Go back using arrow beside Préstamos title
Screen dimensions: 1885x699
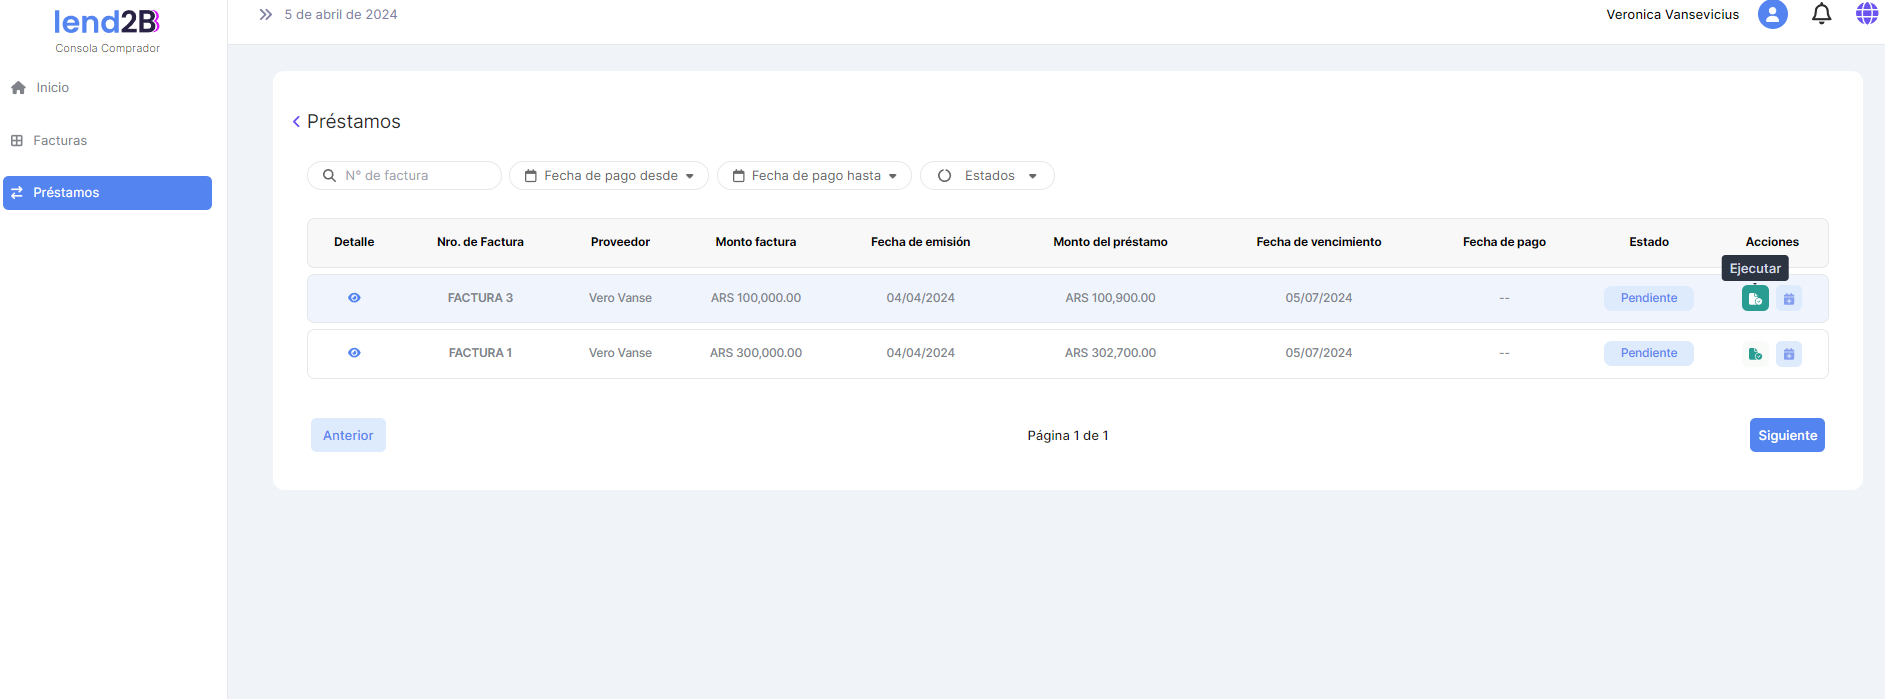point(296,121)
